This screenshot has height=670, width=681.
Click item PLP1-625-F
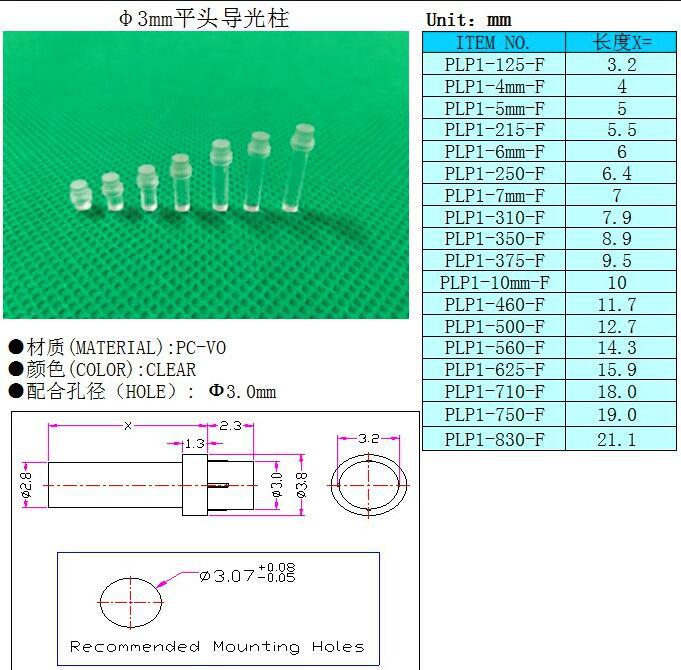click(x=494, y=370)
